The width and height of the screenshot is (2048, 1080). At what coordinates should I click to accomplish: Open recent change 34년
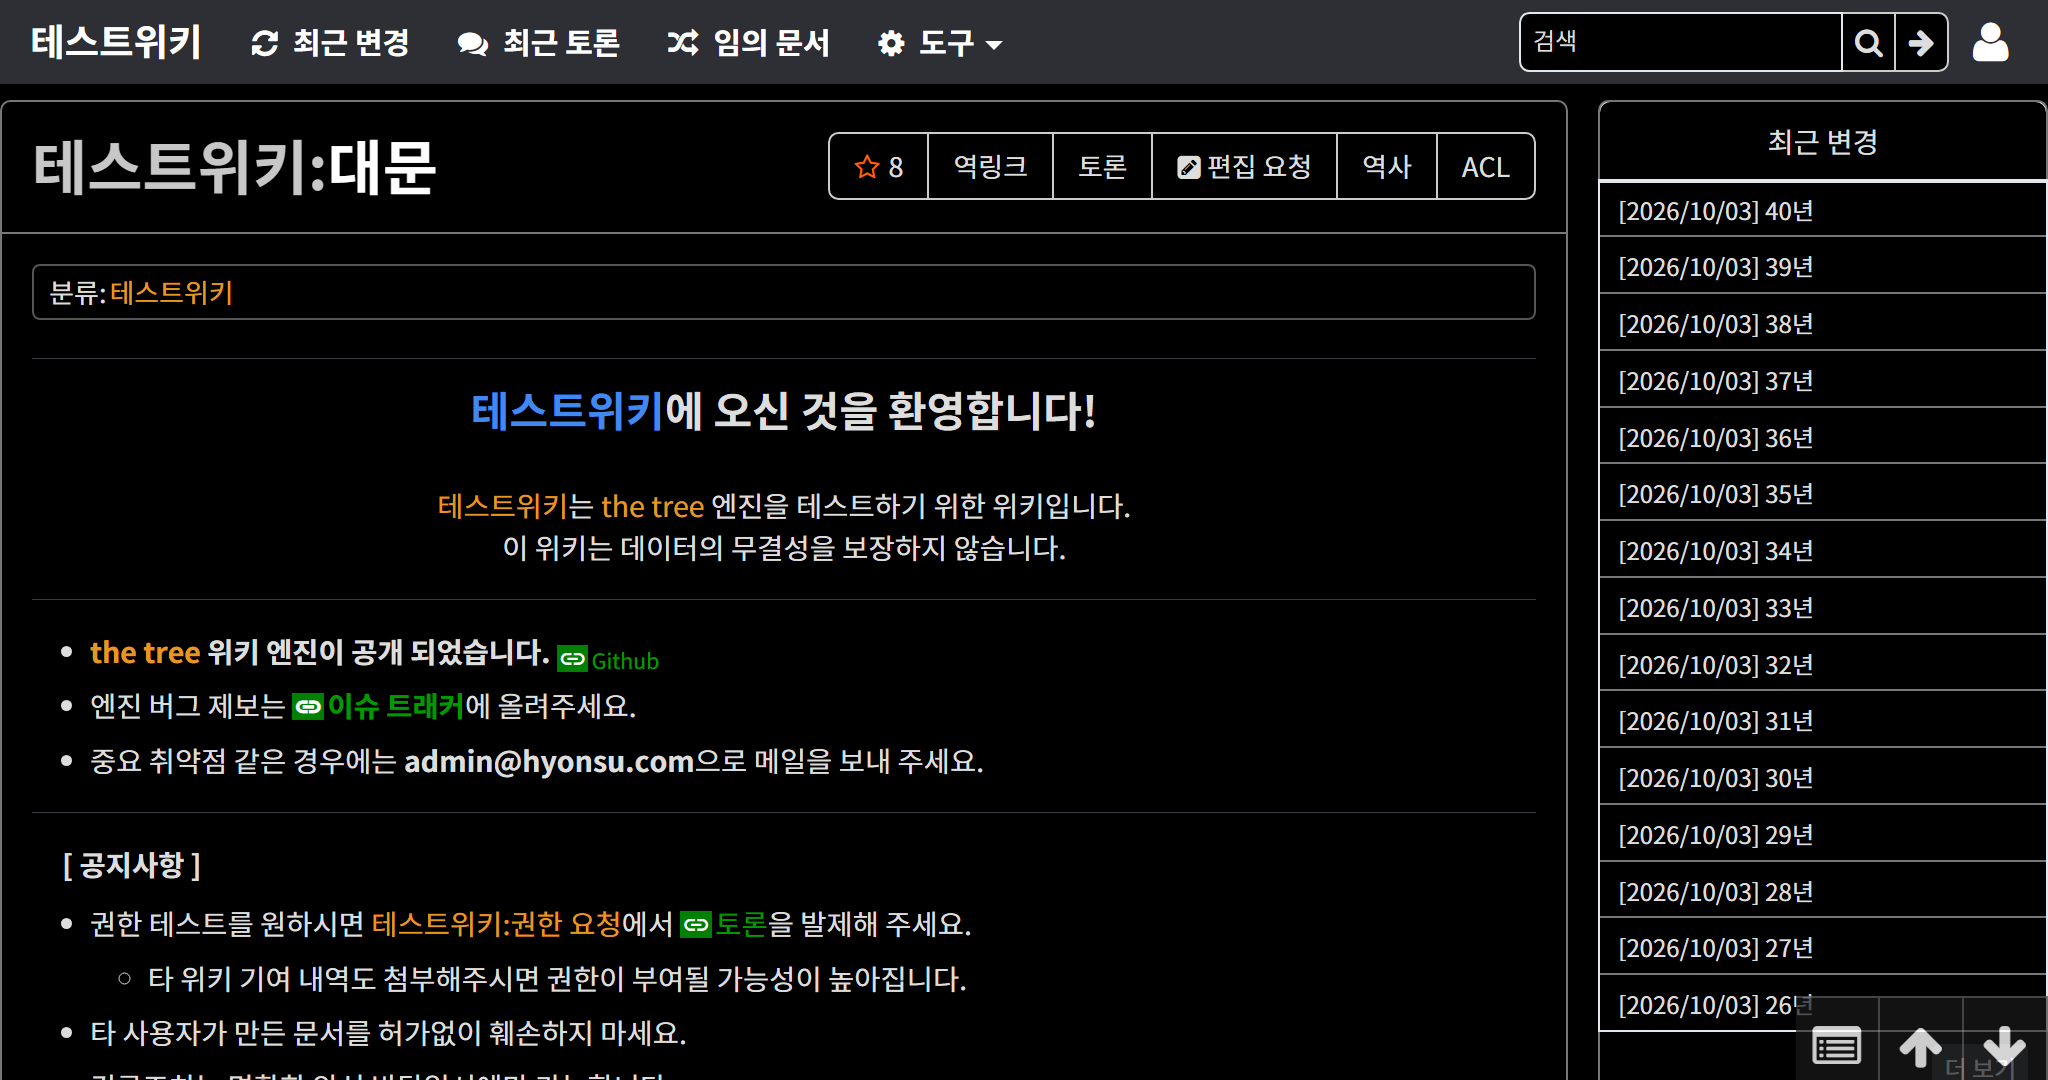1822,551
